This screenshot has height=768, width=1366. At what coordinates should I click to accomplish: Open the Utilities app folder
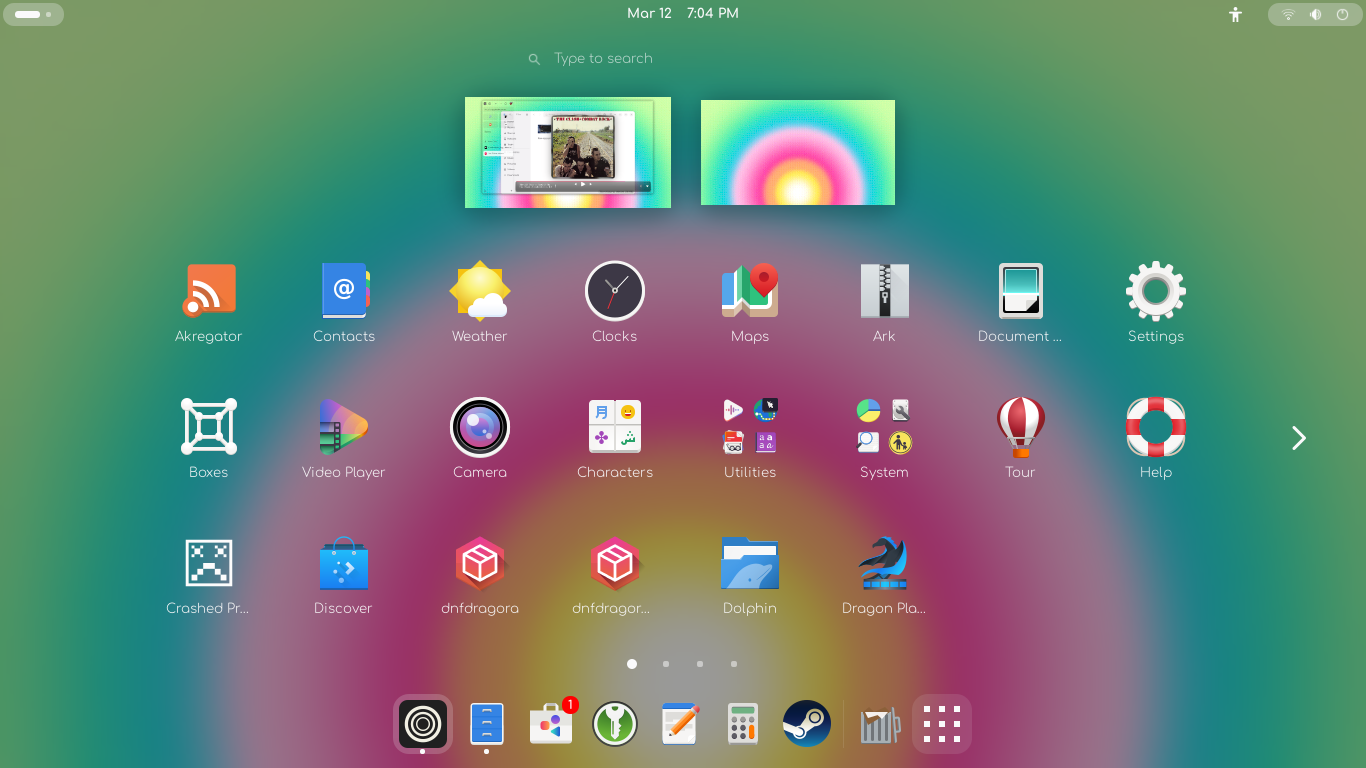point(749,425)
